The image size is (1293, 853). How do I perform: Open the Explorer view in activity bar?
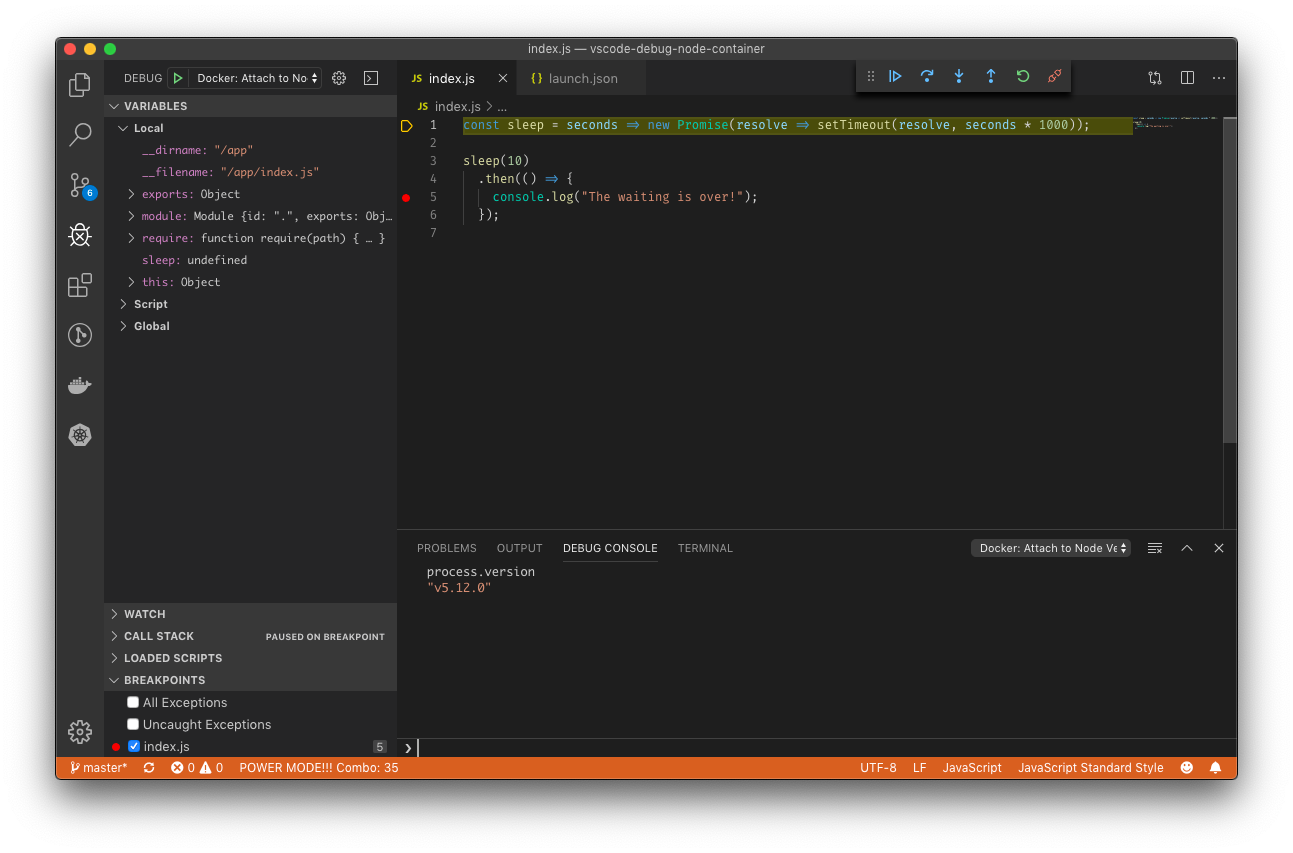point(80,85)
